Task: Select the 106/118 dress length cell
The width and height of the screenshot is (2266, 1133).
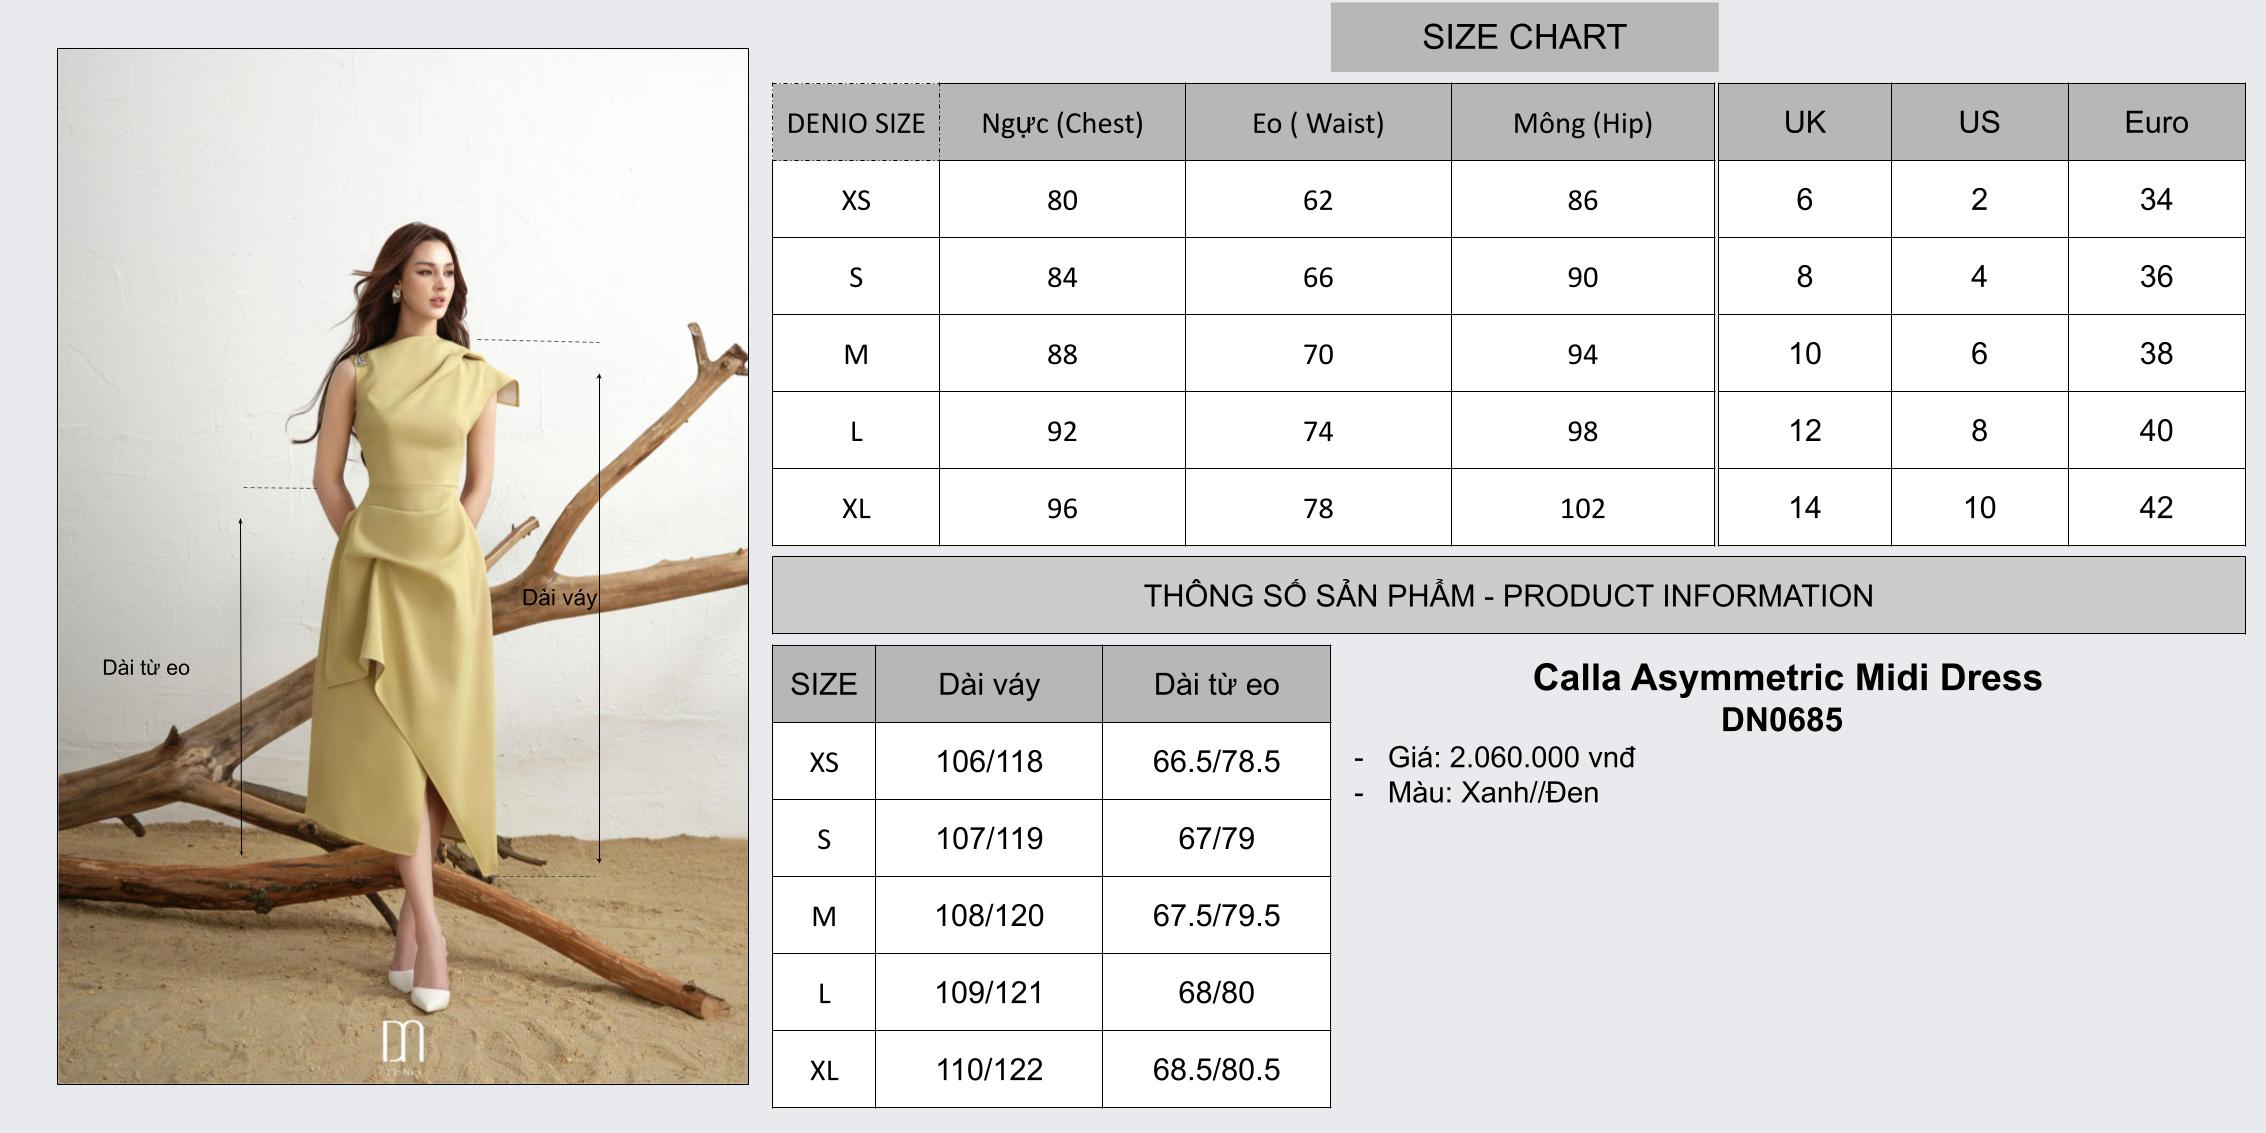Action: [989, 762]
